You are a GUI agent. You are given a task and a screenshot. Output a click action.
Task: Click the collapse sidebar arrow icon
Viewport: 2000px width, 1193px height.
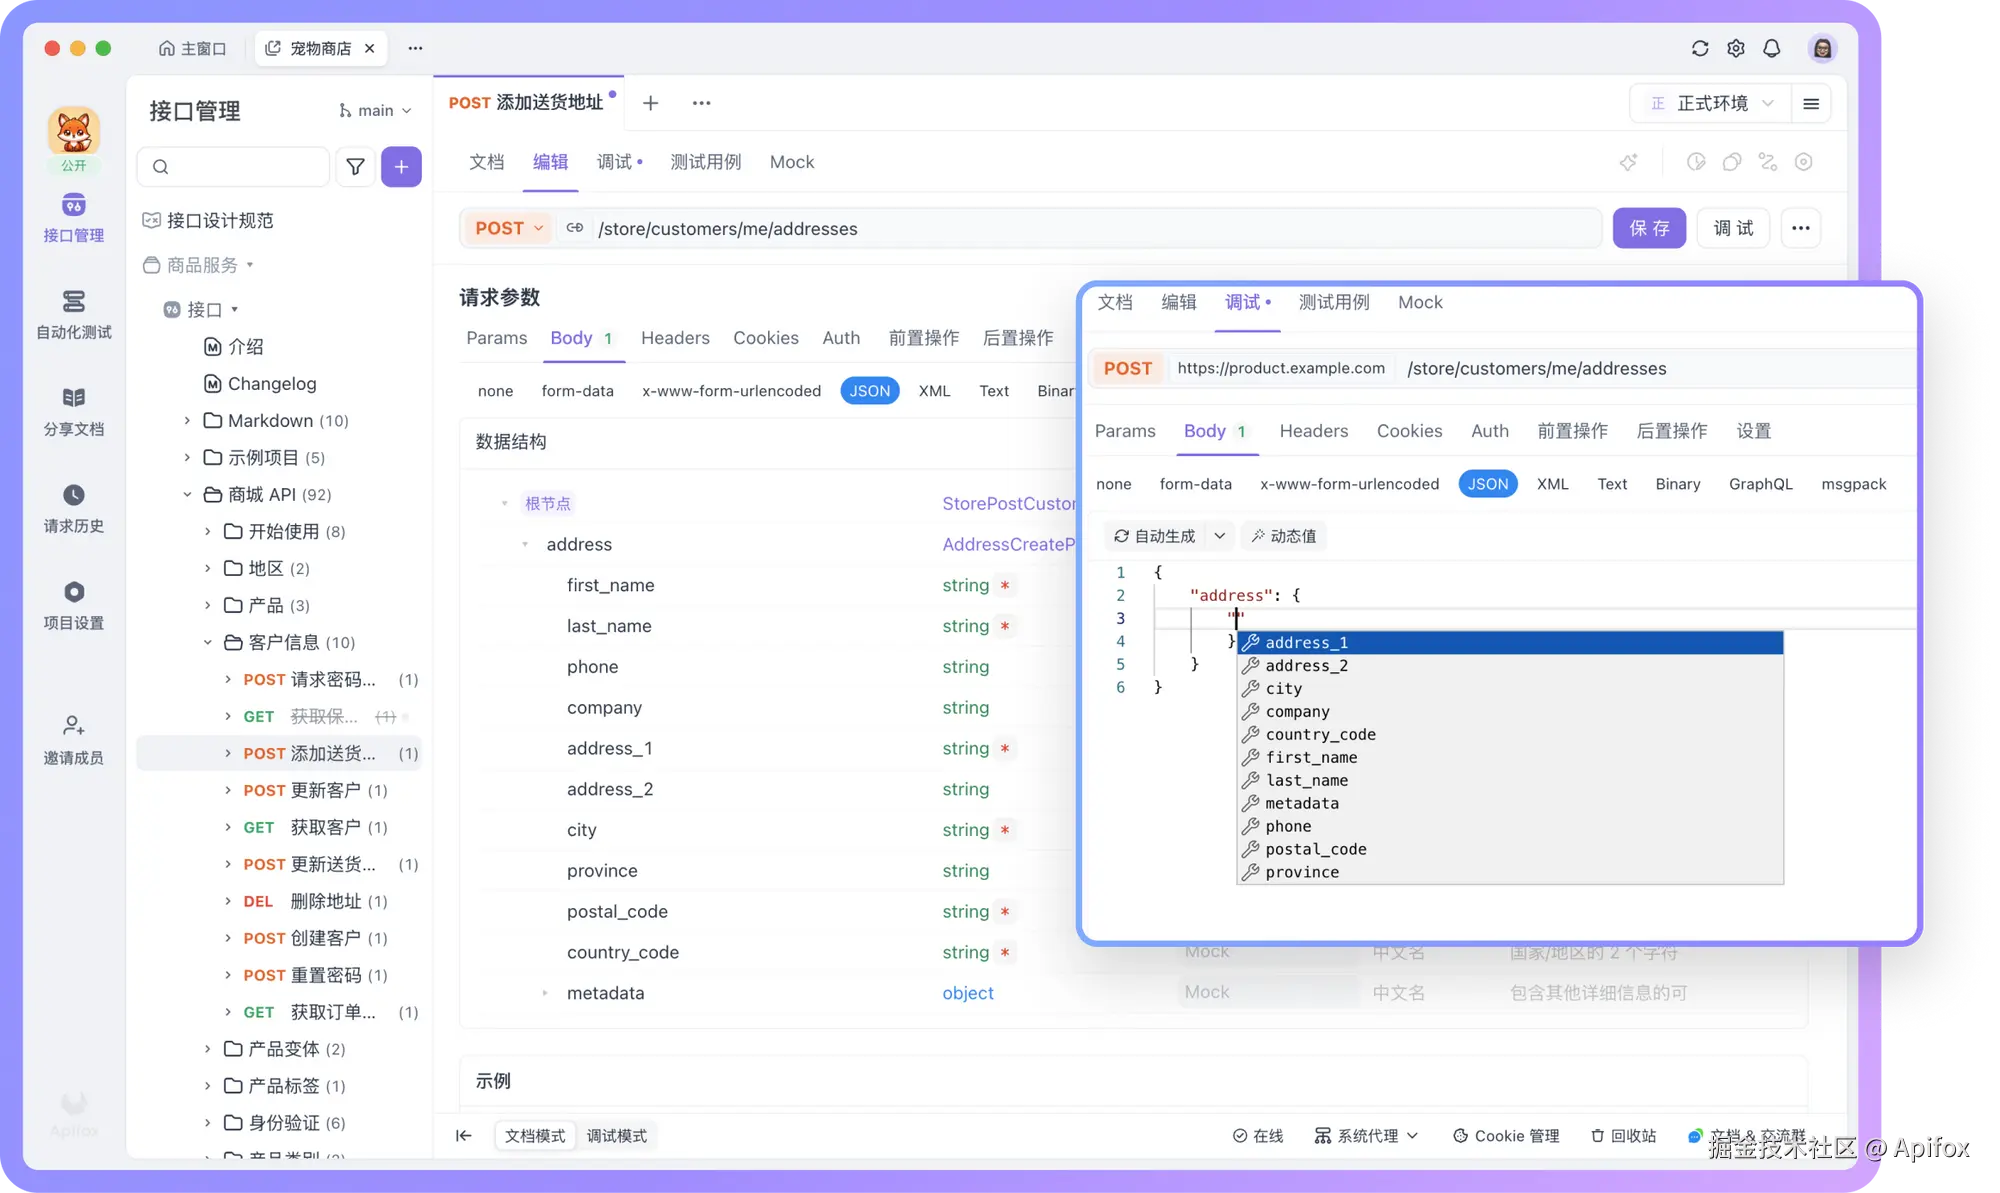click(464, 1135)
